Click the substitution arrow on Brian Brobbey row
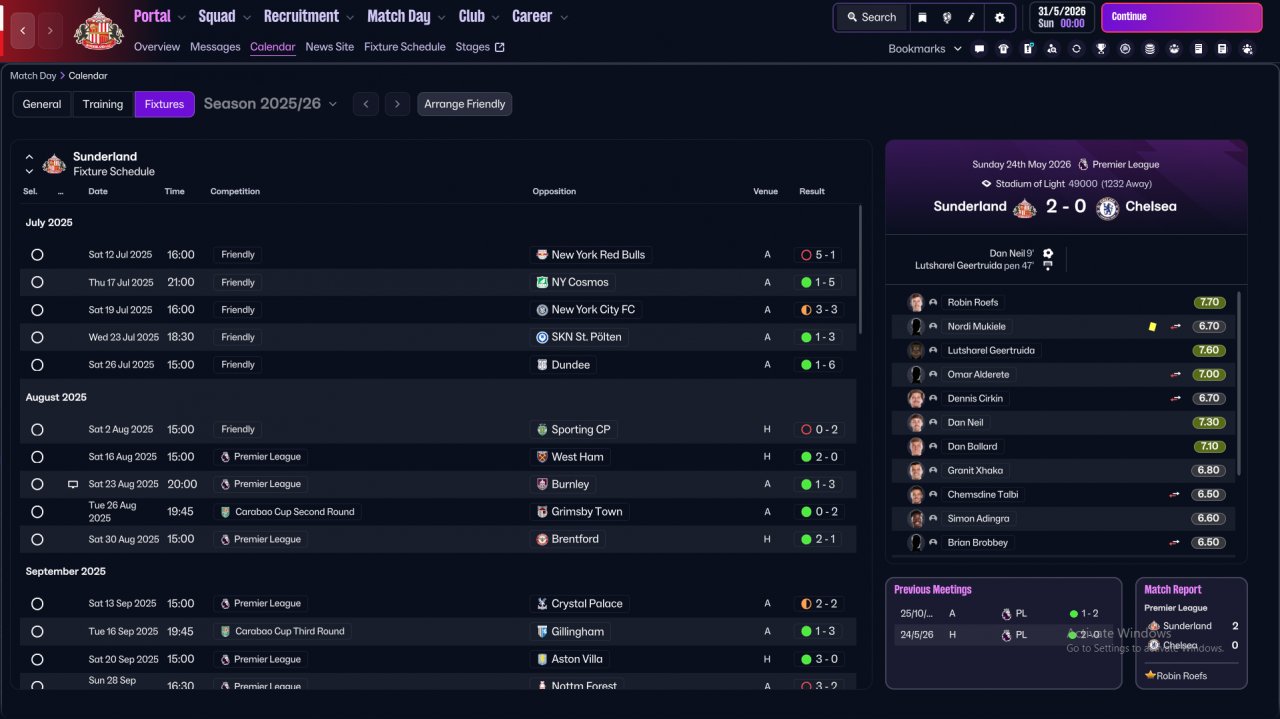Viewport: 1280px width, 719px height. (x=1176, y=543)
